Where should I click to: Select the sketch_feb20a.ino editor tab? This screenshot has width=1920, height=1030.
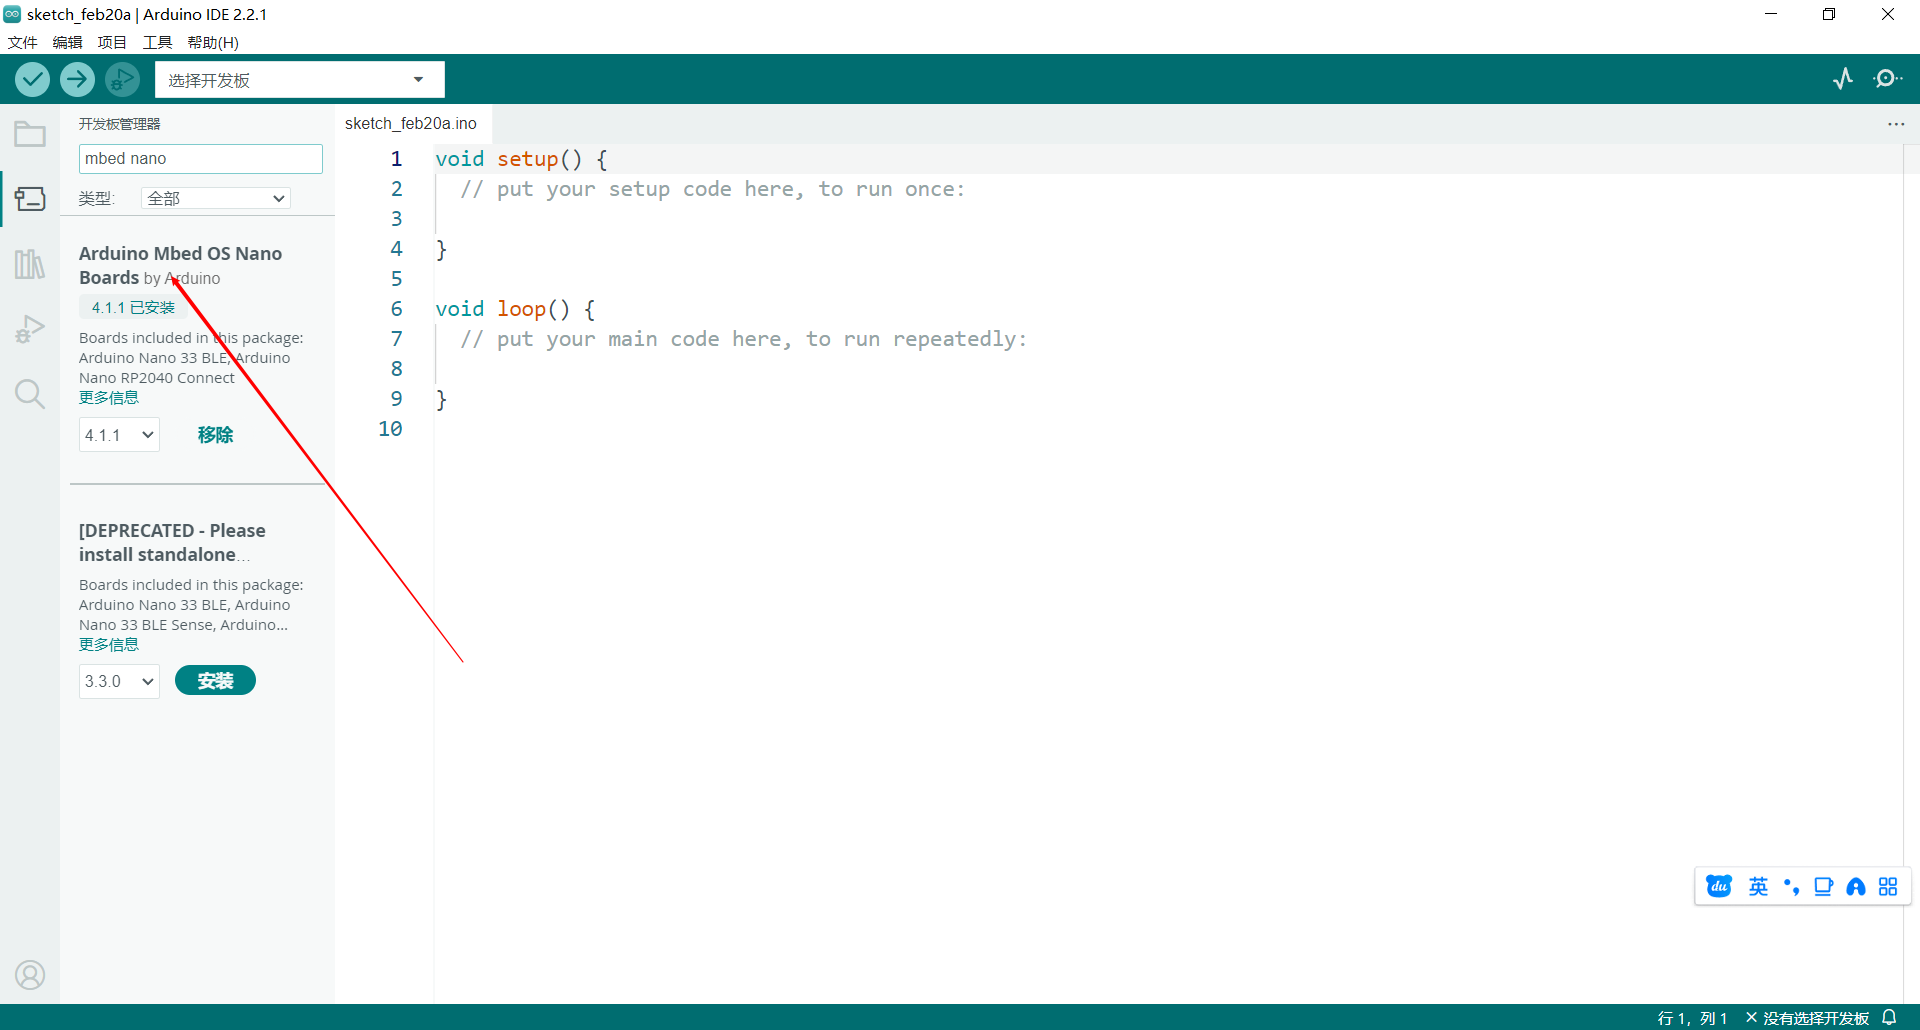[411, 124]
